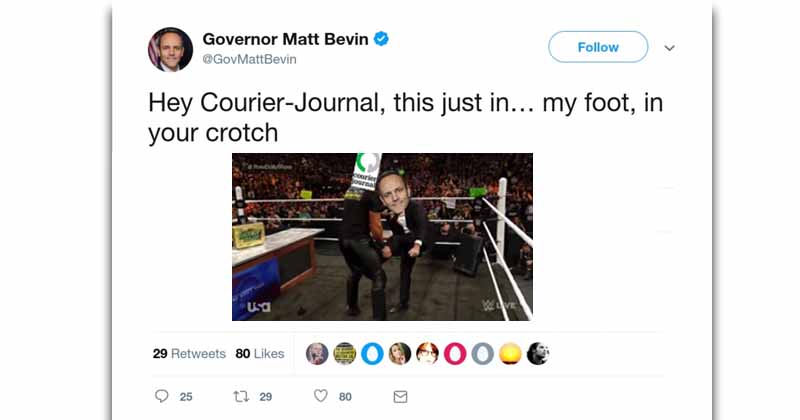Click the gray egg liker avatar
800x420 pixels.
tap(482, 354)
